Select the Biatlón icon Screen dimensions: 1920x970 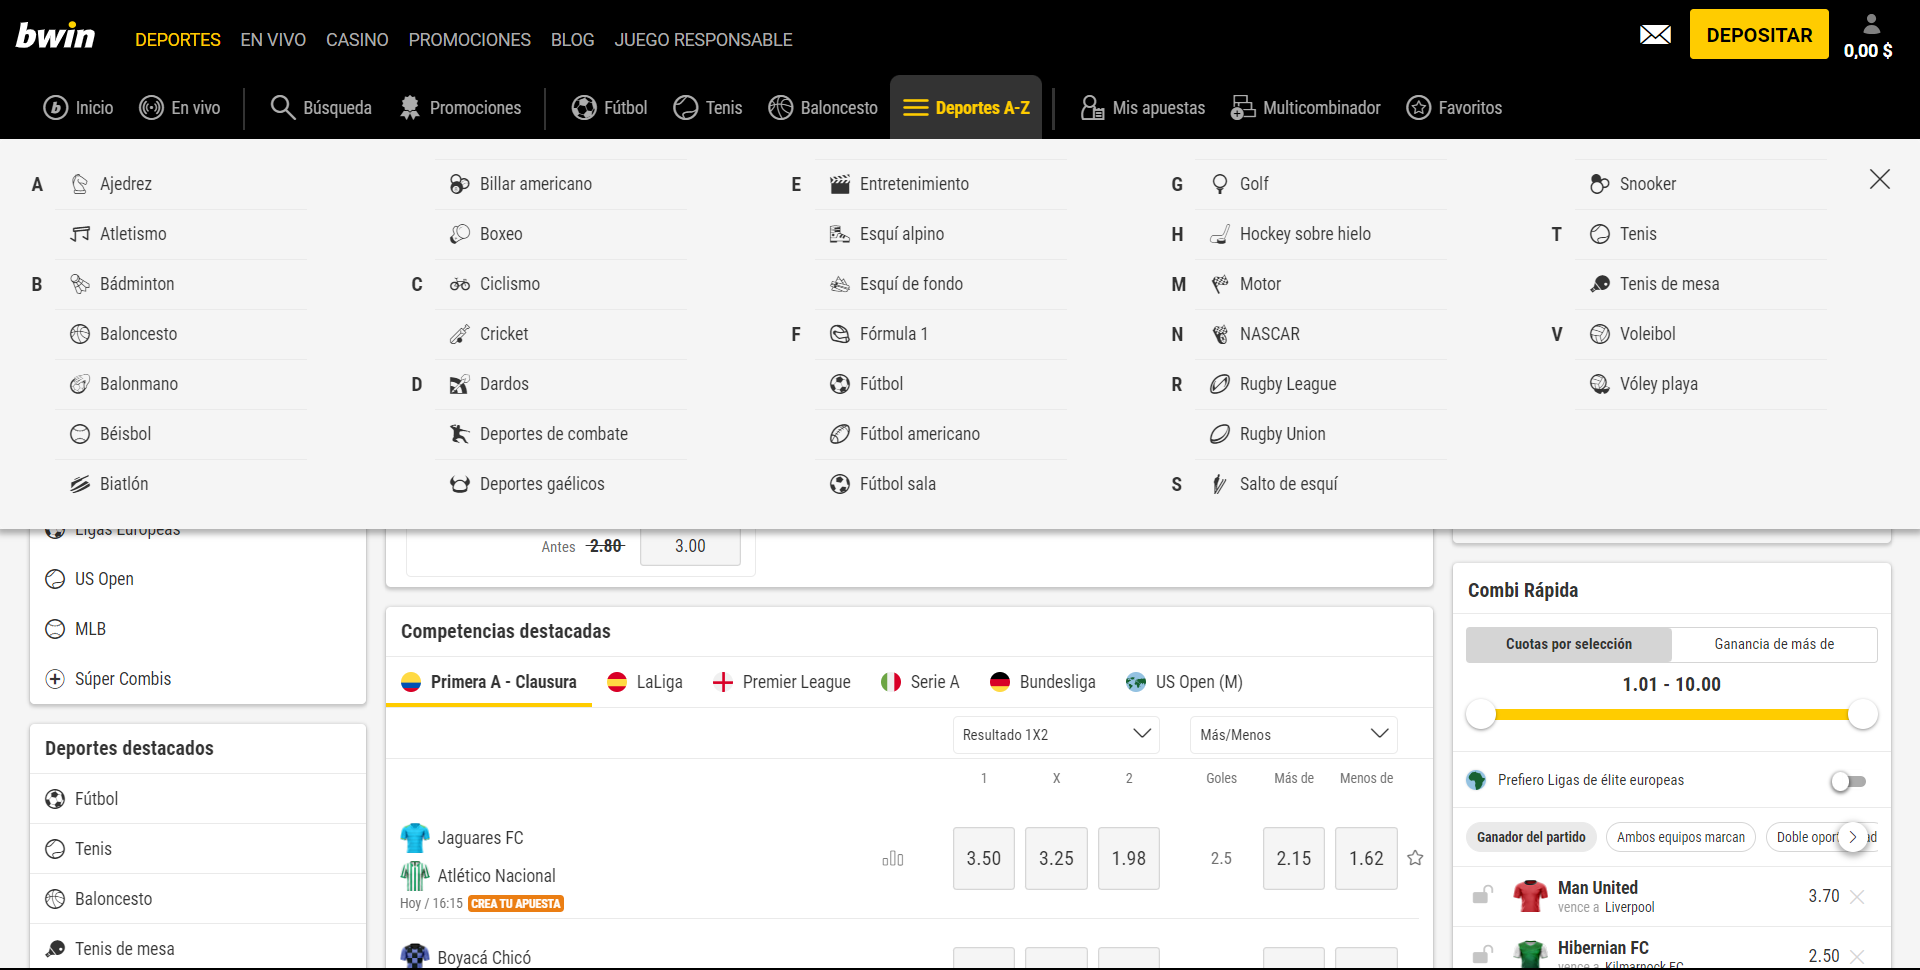click(x=80, y=484)
